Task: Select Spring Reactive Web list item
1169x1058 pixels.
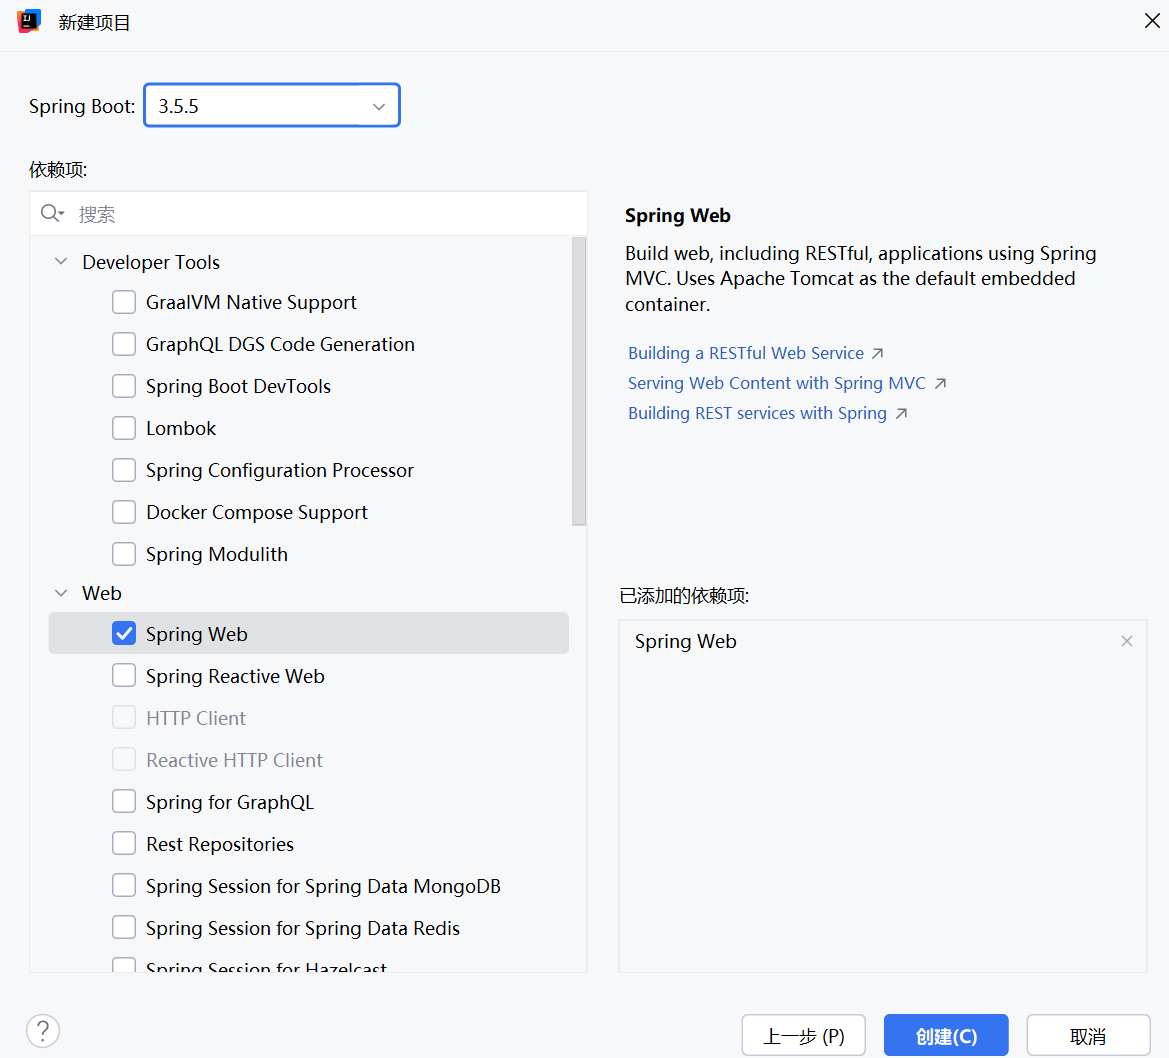Action: tap(235, 676)
